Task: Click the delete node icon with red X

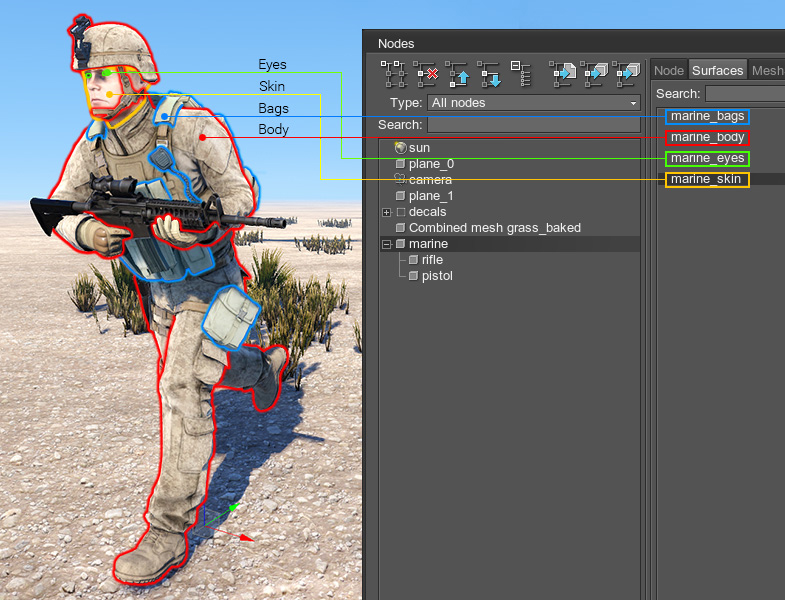Action: click(427, 72)
